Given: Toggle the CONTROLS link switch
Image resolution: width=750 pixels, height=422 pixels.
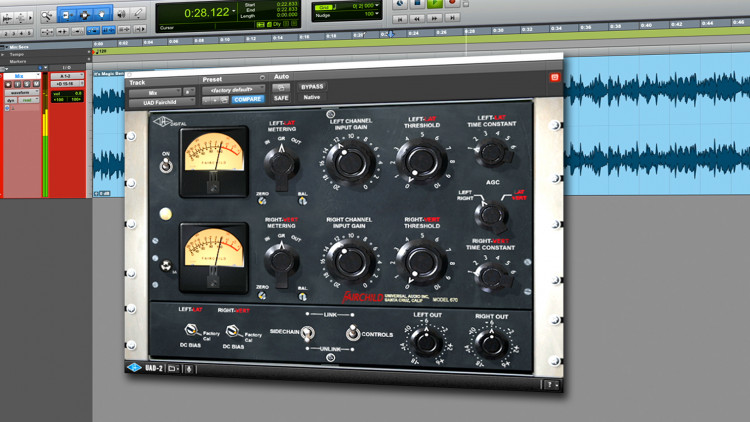Looking at the screenshot, I should click(352, 333).
